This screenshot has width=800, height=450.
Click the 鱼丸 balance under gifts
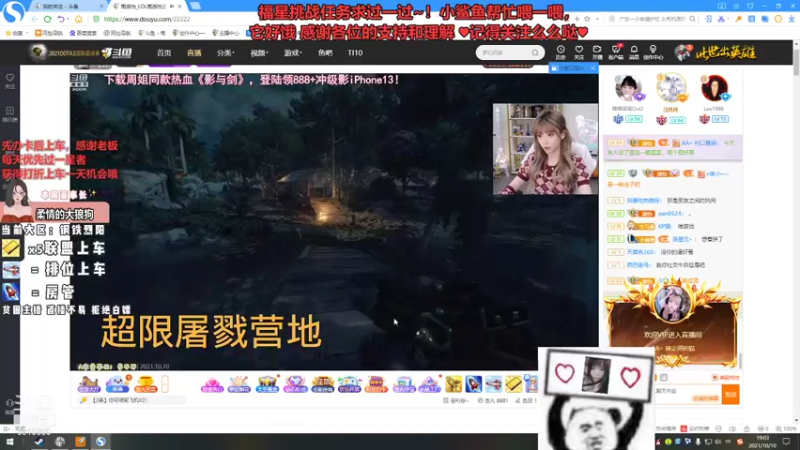(493, 401)
